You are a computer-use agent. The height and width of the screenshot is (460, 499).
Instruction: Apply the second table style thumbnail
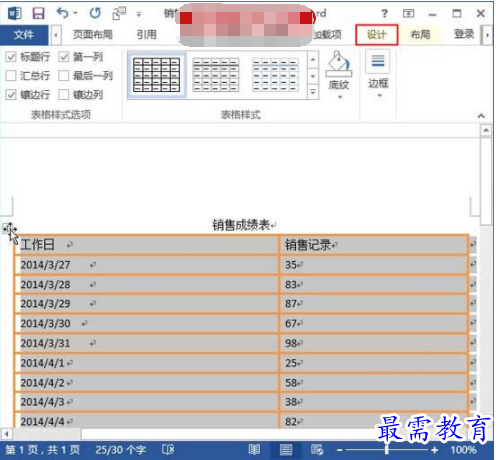[216, 75]
